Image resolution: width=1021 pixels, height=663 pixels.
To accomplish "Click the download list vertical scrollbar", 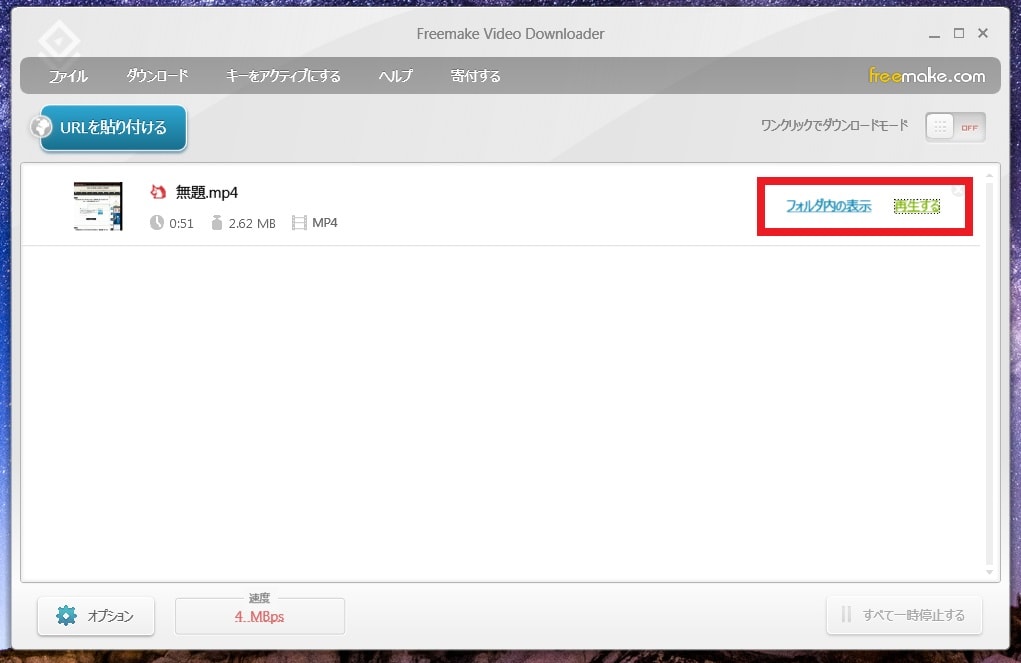I will (x=989, y=374).
